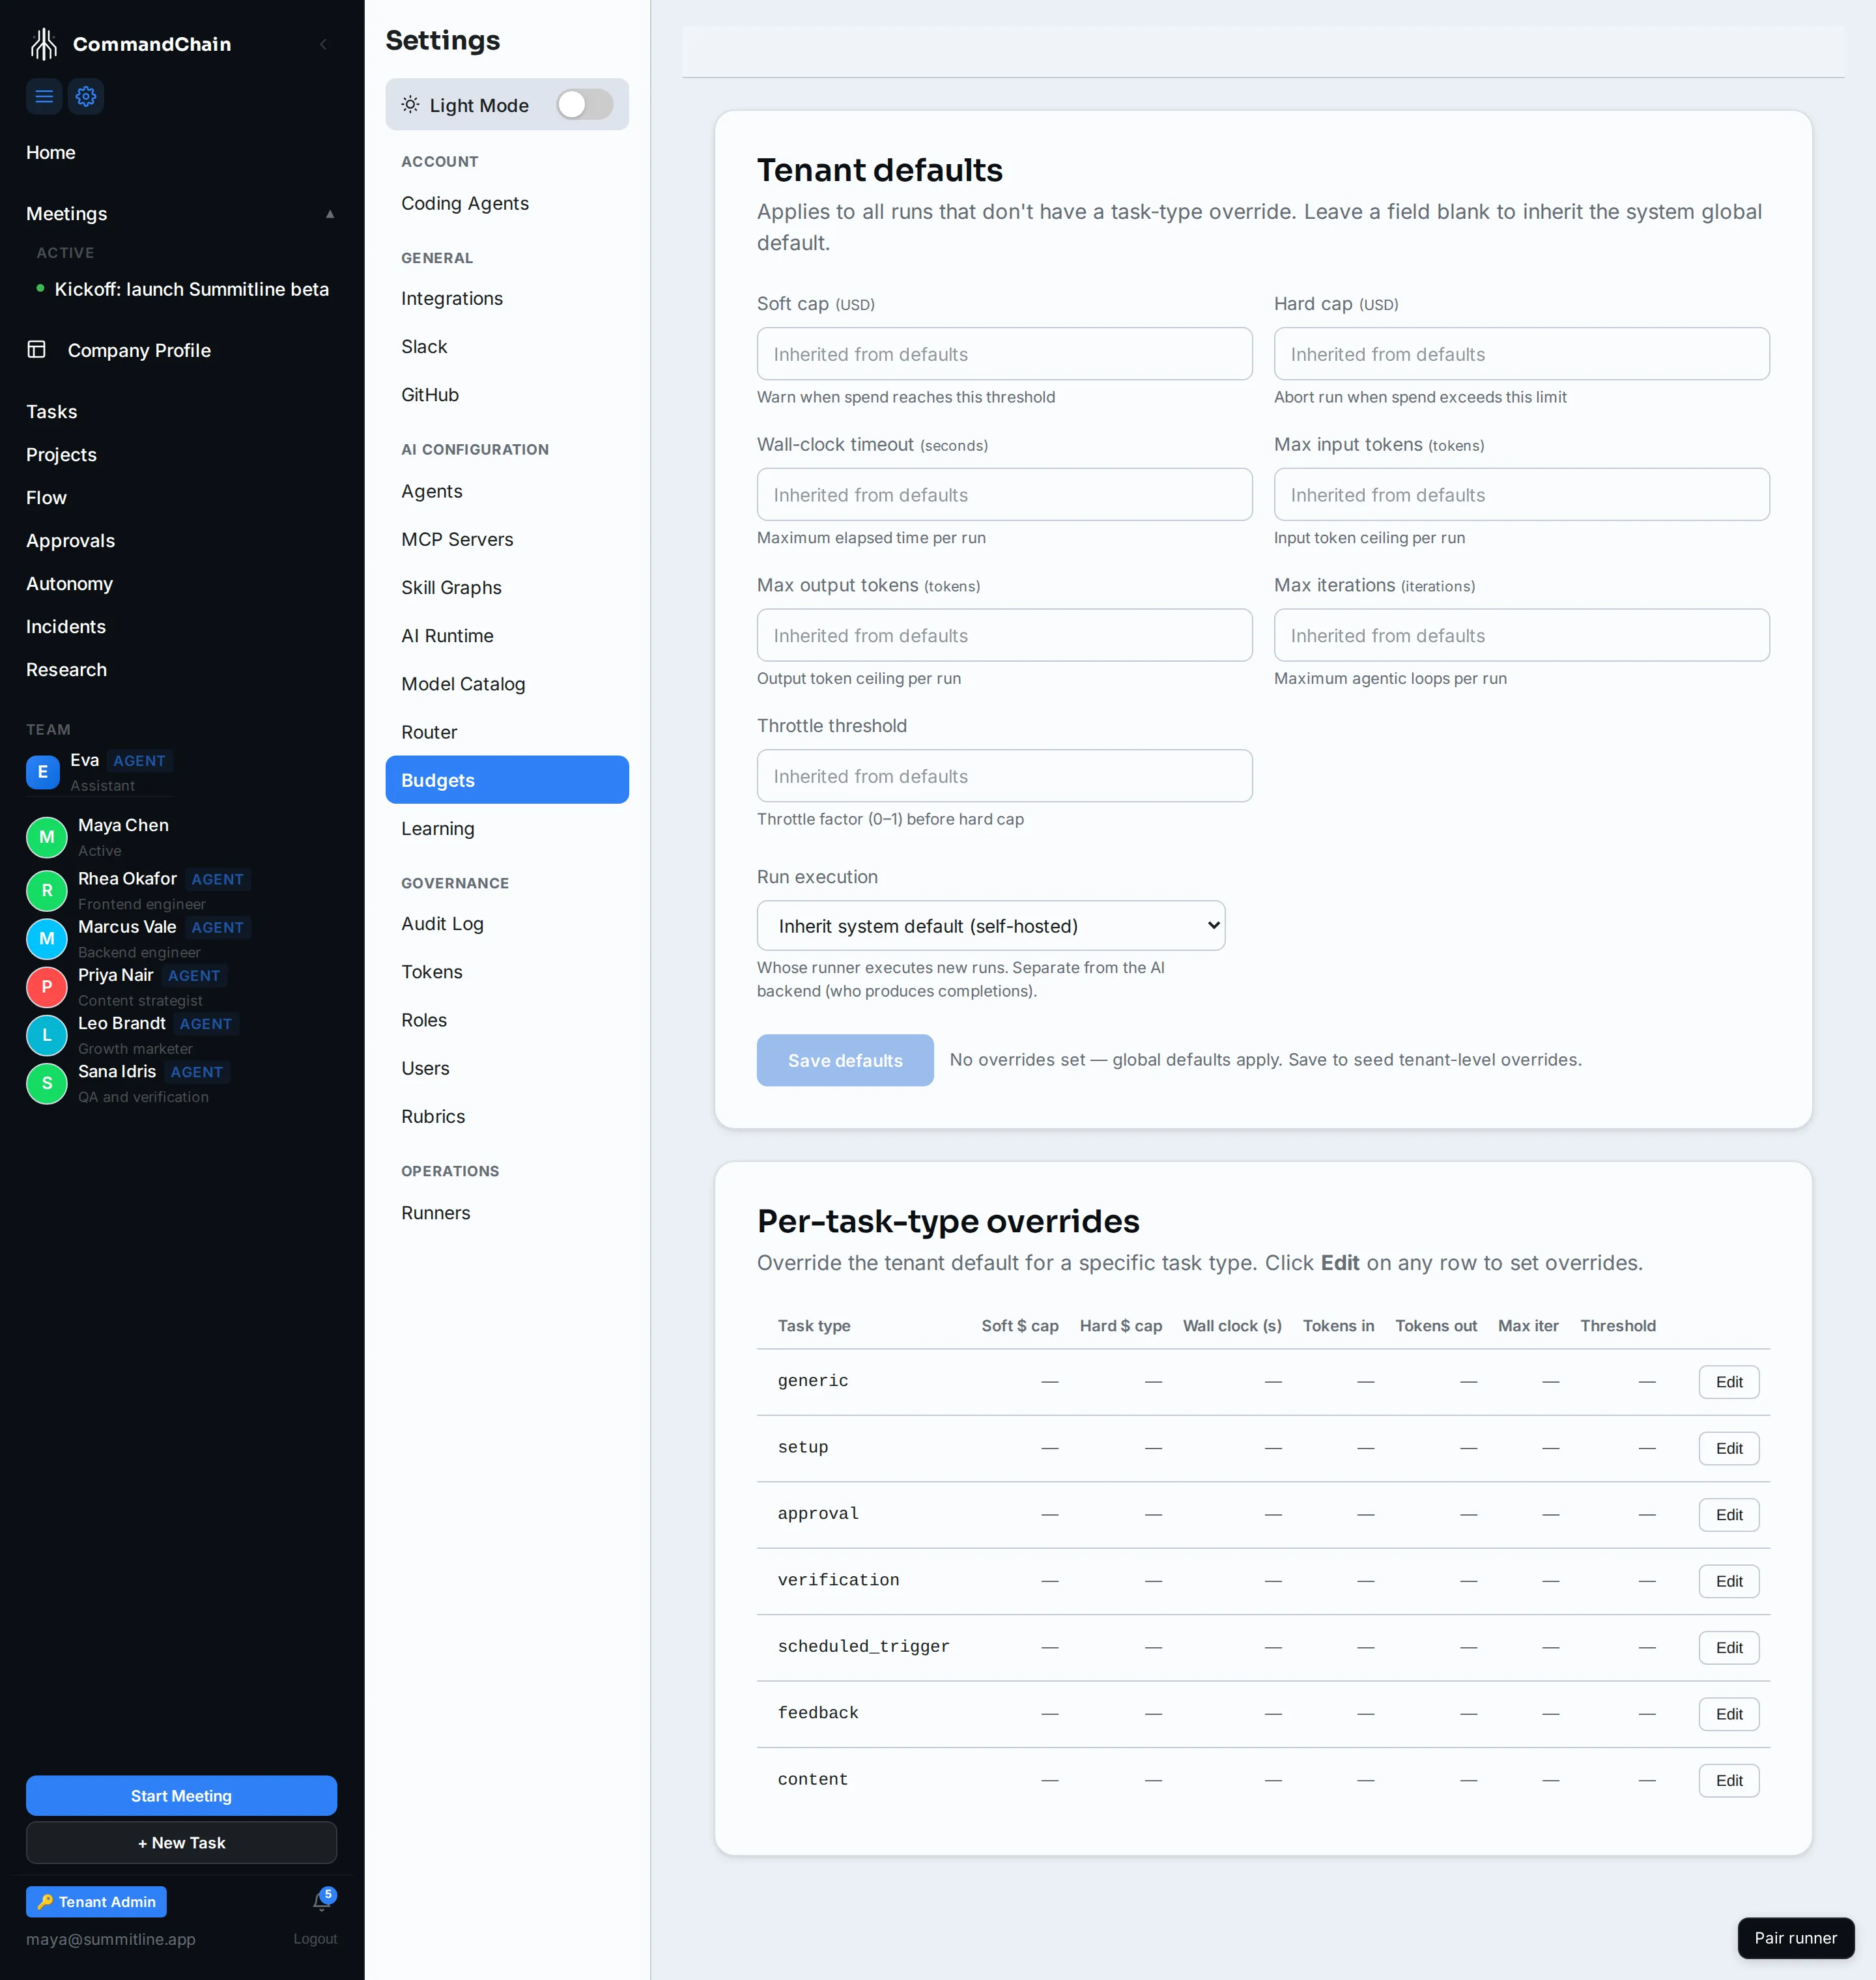Open Kickoff: launch Summitline beta meeting
Viewport: 1876px width, 1980px height.
[x=192, y=289]
